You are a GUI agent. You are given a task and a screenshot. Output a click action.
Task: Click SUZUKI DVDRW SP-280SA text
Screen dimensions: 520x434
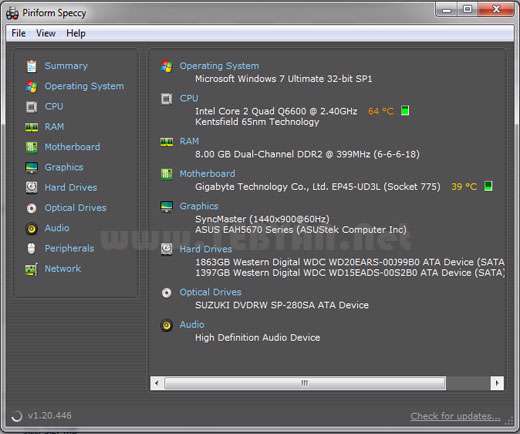coord(282,305)
